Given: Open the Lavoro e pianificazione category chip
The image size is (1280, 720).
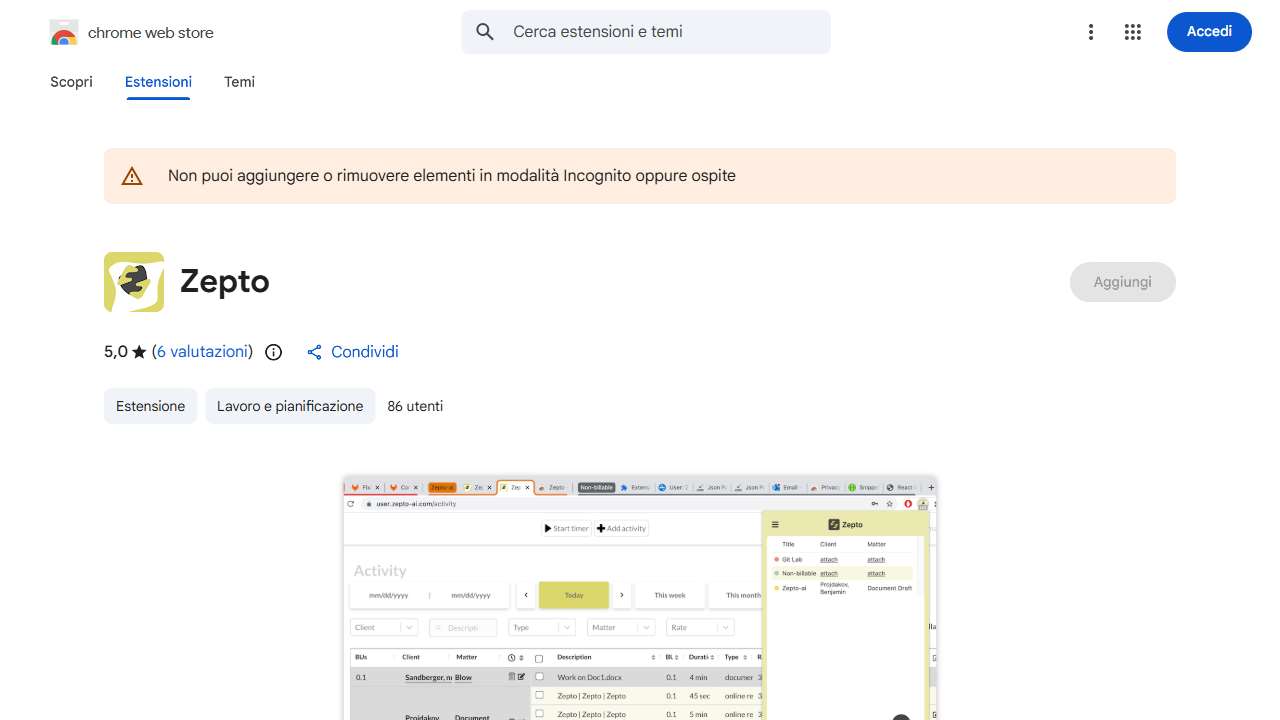Looking at the screenshot, I should click(x=290, y=406).
